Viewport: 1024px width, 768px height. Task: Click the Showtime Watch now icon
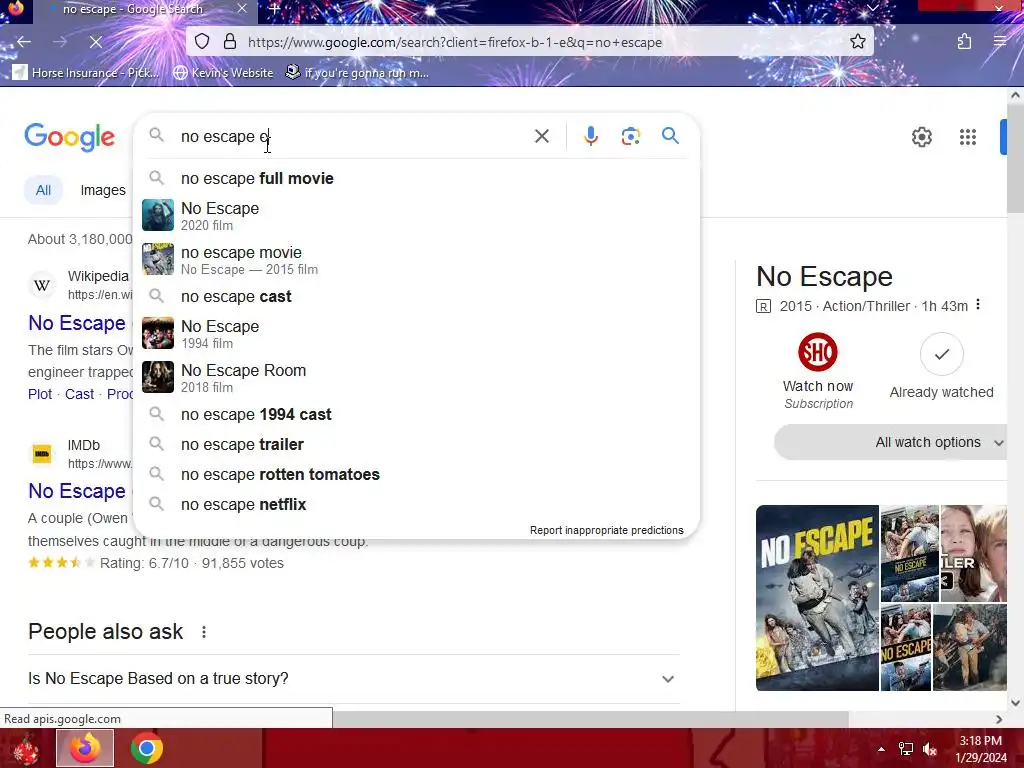(818, 352)
